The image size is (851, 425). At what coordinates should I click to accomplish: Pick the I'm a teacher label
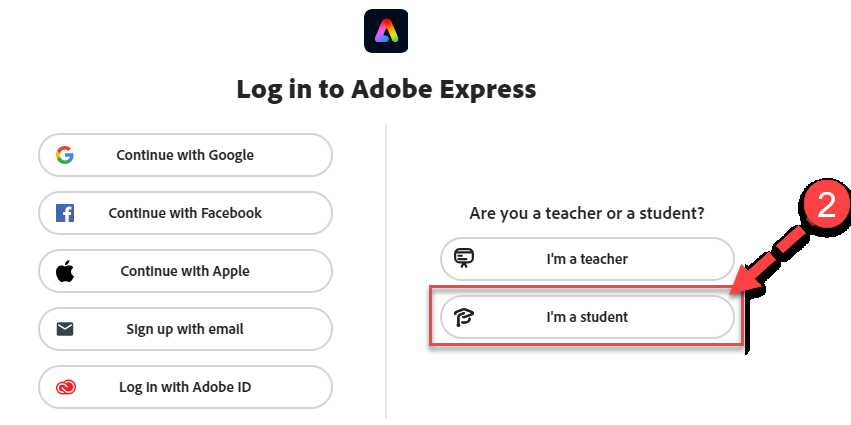587,259
